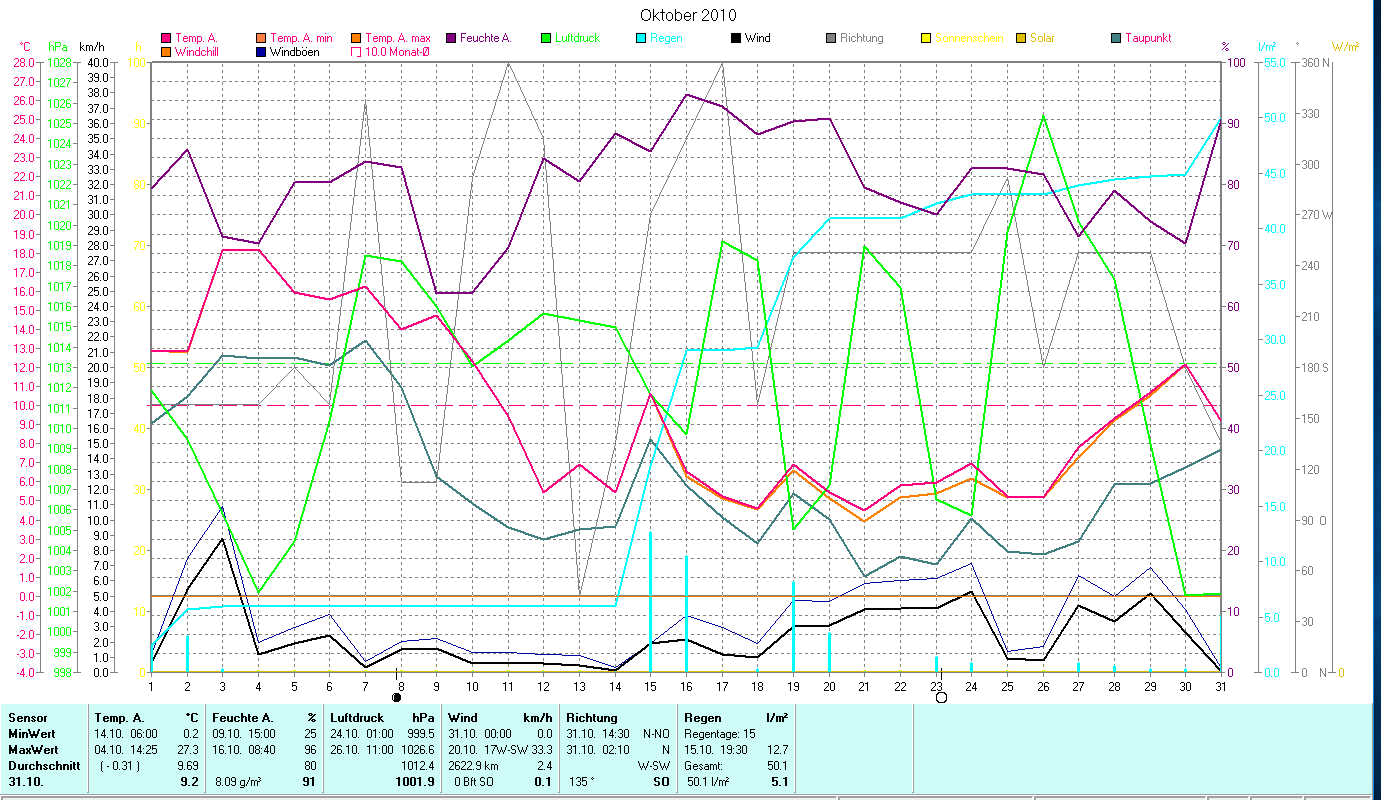Click the °C axis unit label
Image resolution: width=1381 pixels, height=800 pixels.
[25, 47]
